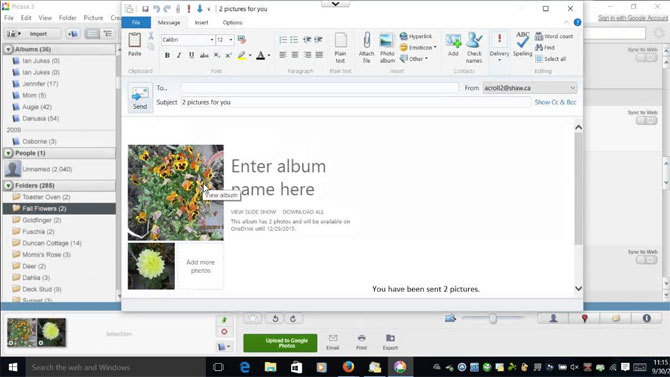This screenshot has width=670, height=377.
Task: Switch to the Insert ribbon tab
Action: click(x=201, y=23)
